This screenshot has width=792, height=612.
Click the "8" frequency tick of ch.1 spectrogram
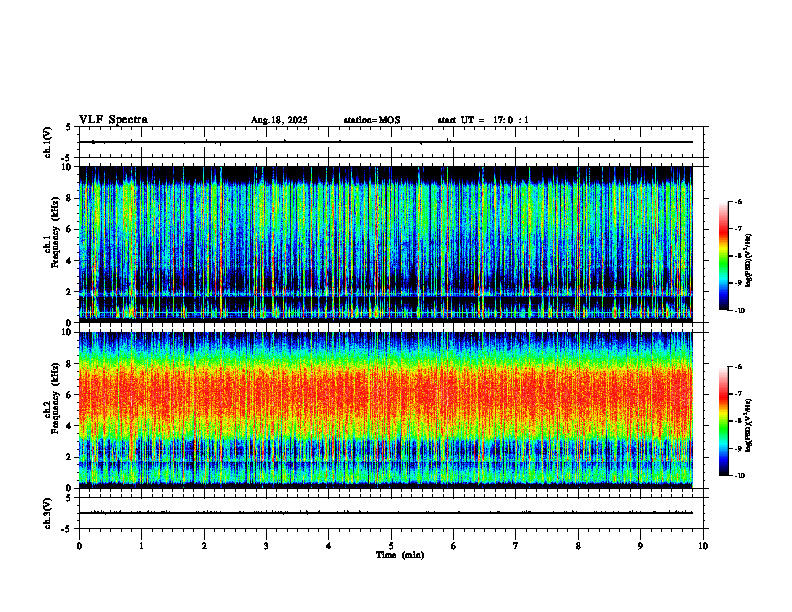[70, 198]
